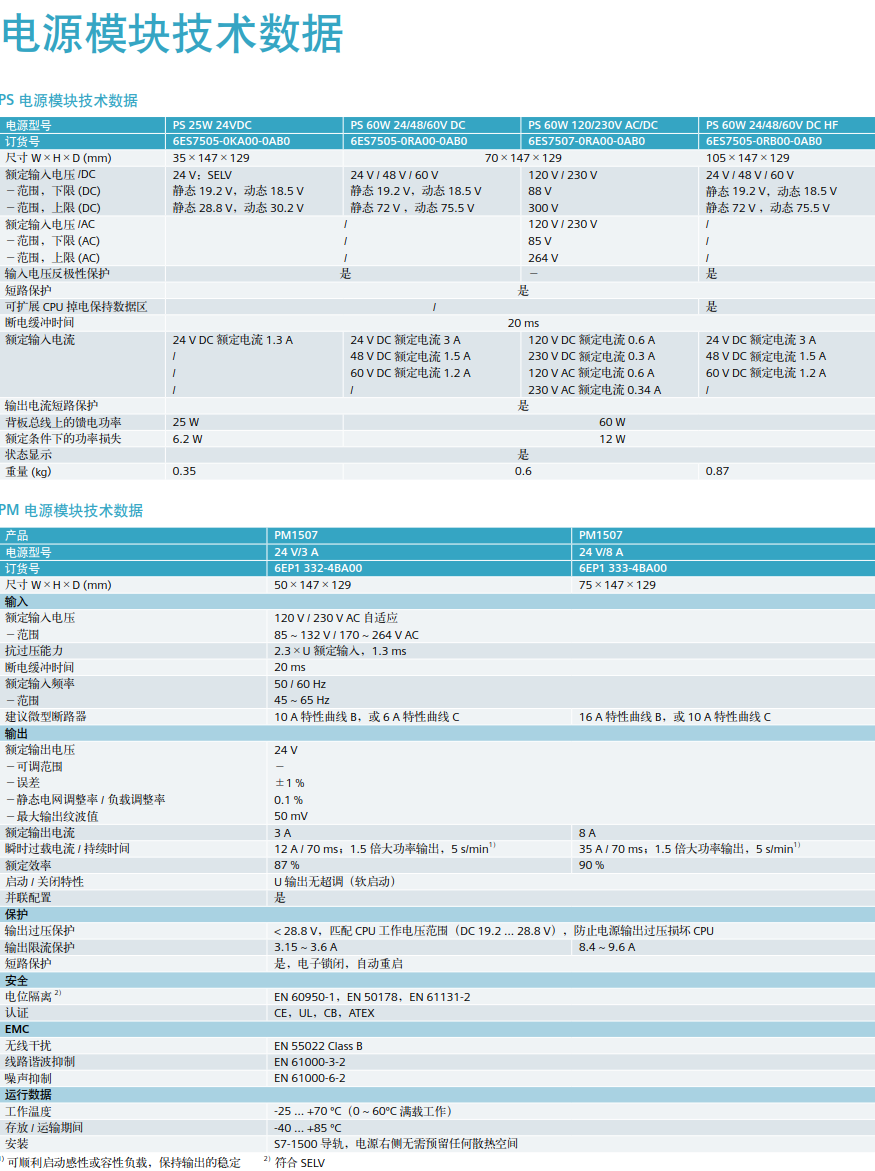The image size is (875, 1171).
Task: Click the "输入电压反极性保护" row label
Action: (x=57, y=274)
